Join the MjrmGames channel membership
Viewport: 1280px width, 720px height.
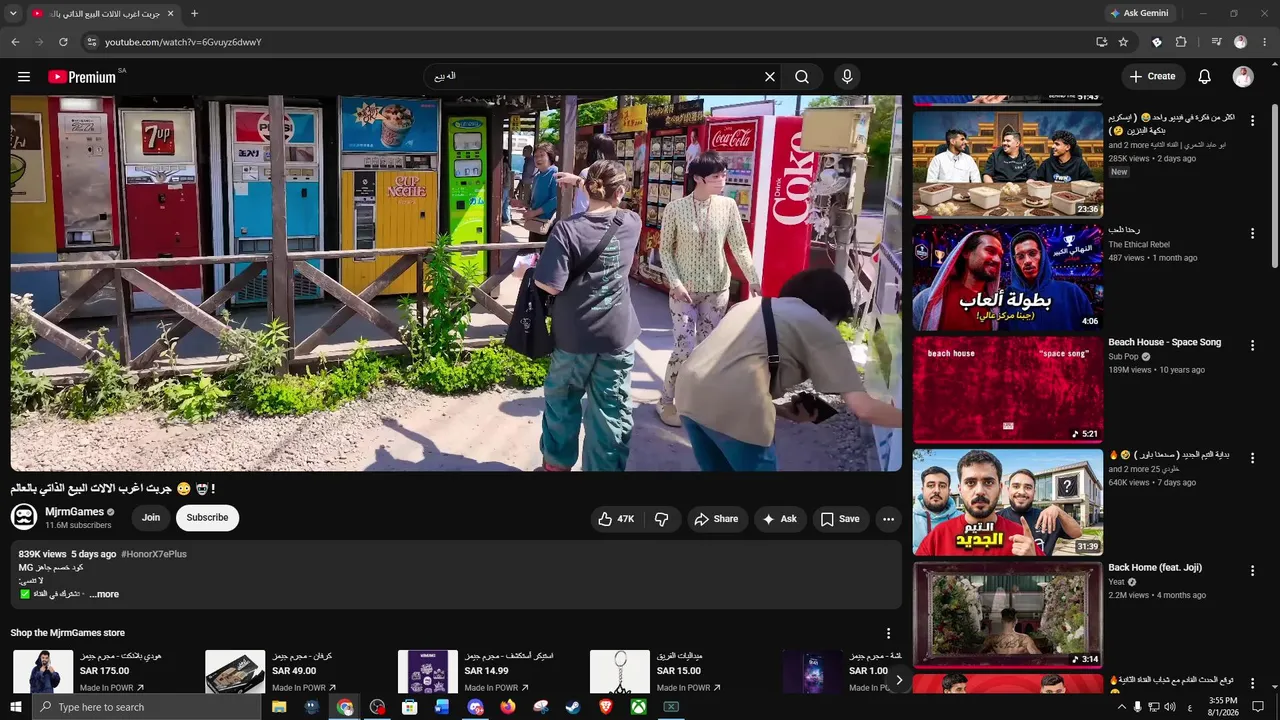[x=151, y=518]
